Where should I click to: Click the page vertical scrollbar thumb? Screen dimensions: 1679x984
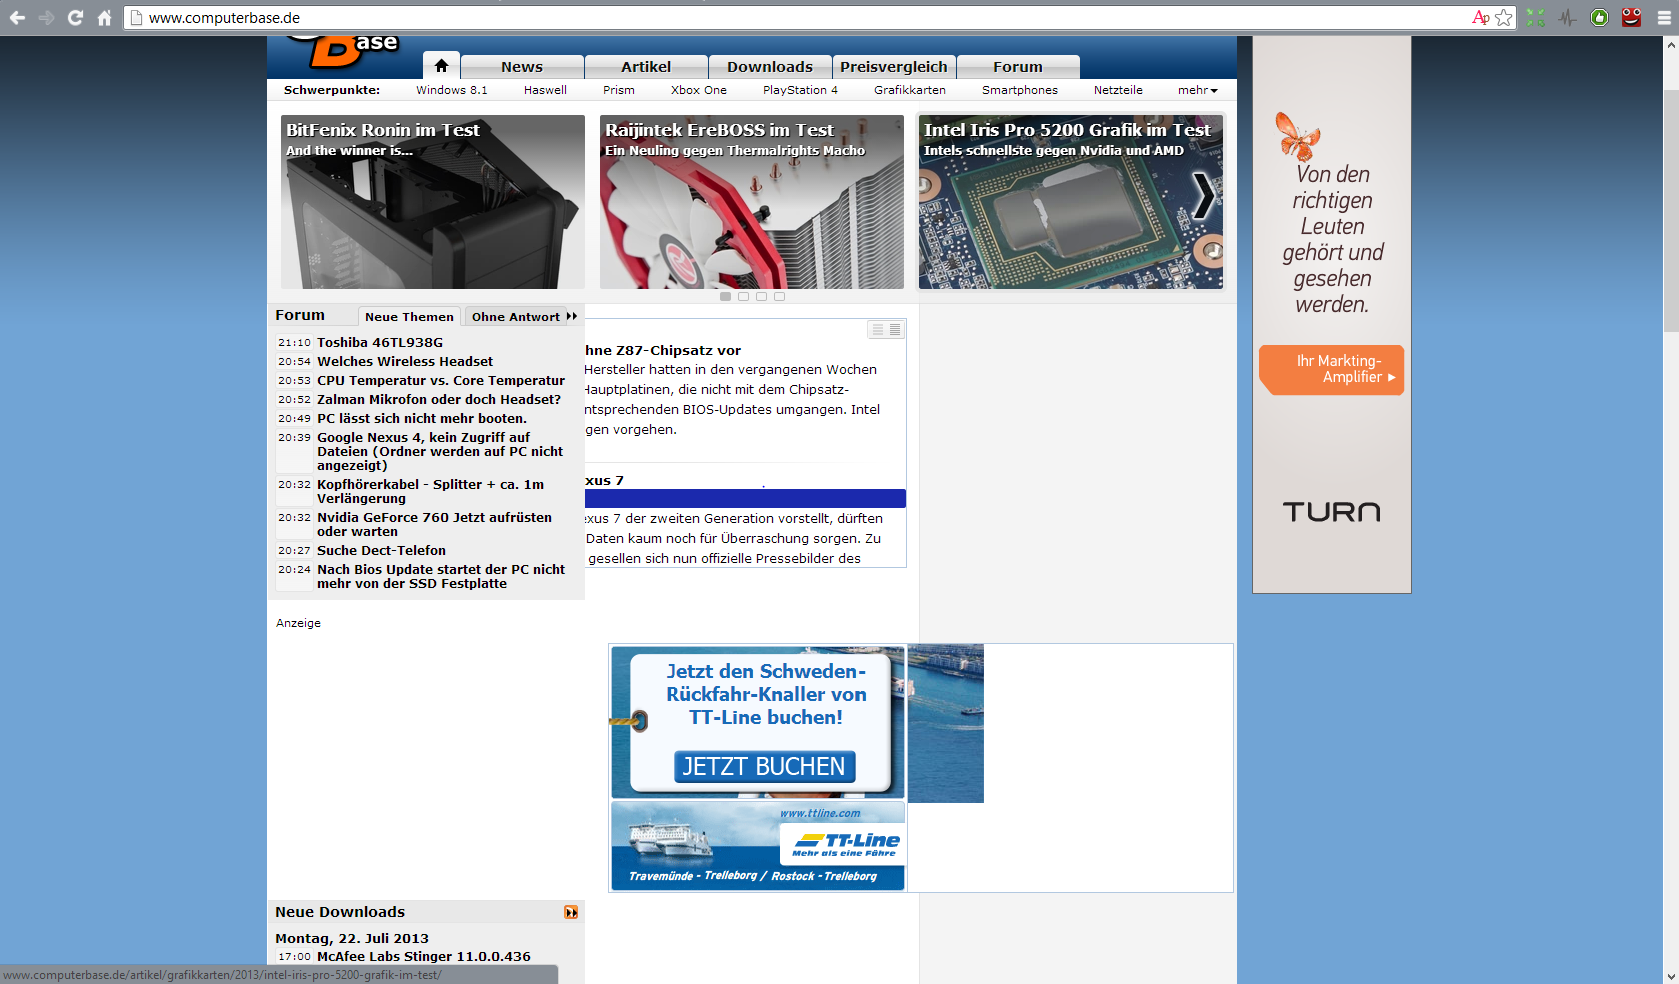(x=1671, y=210)
